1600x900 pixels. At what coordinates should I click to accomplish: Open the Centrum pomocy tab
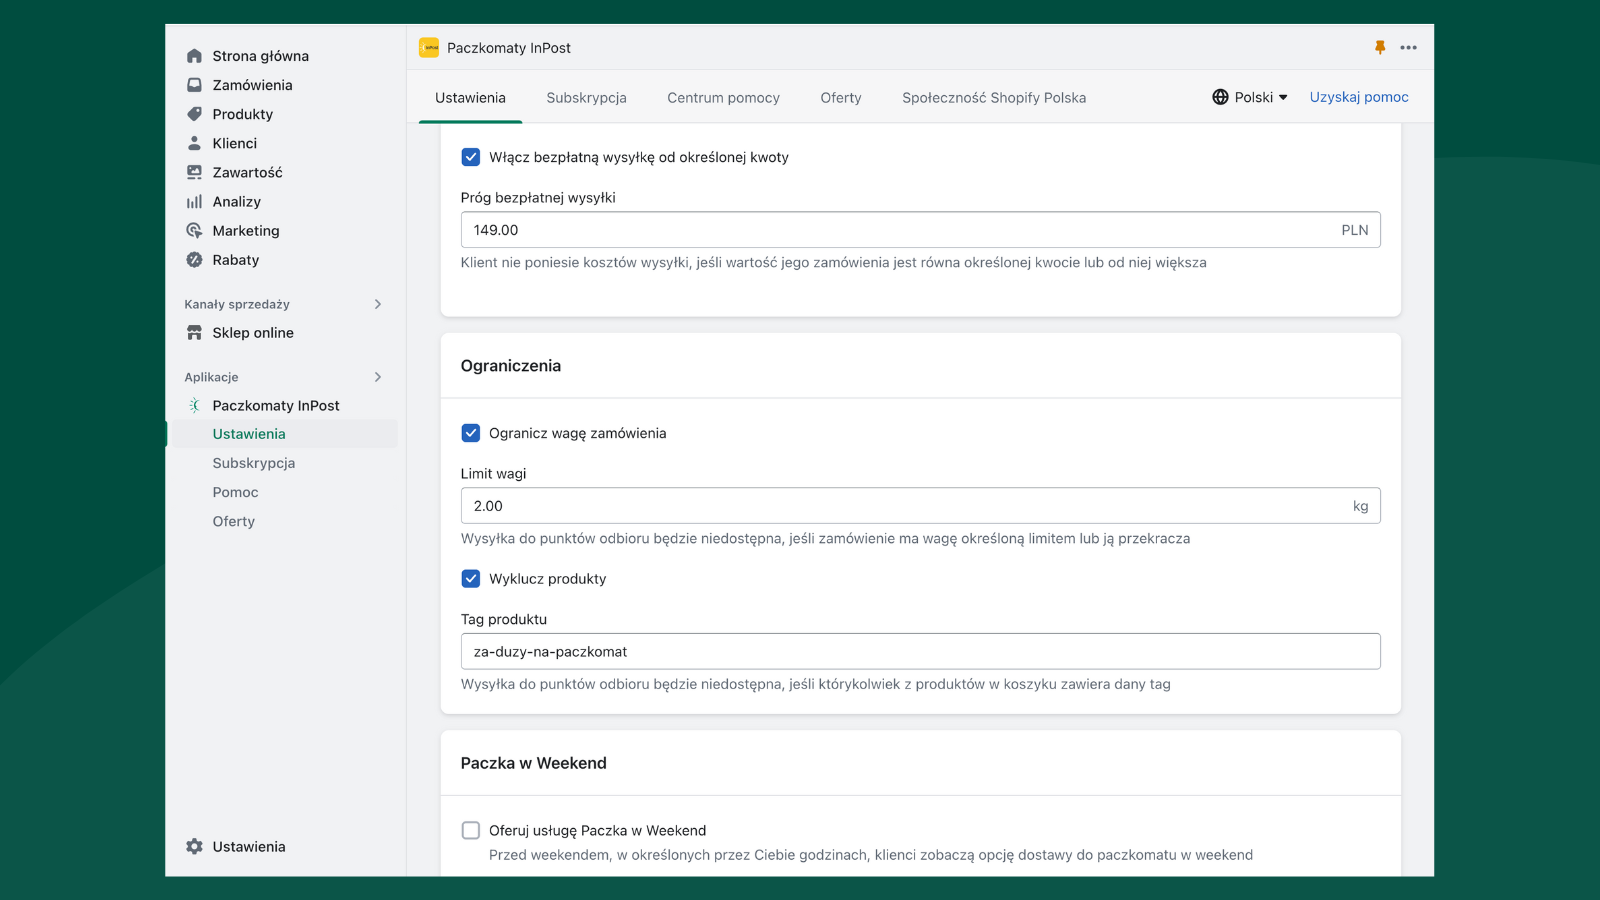(723, 98)
